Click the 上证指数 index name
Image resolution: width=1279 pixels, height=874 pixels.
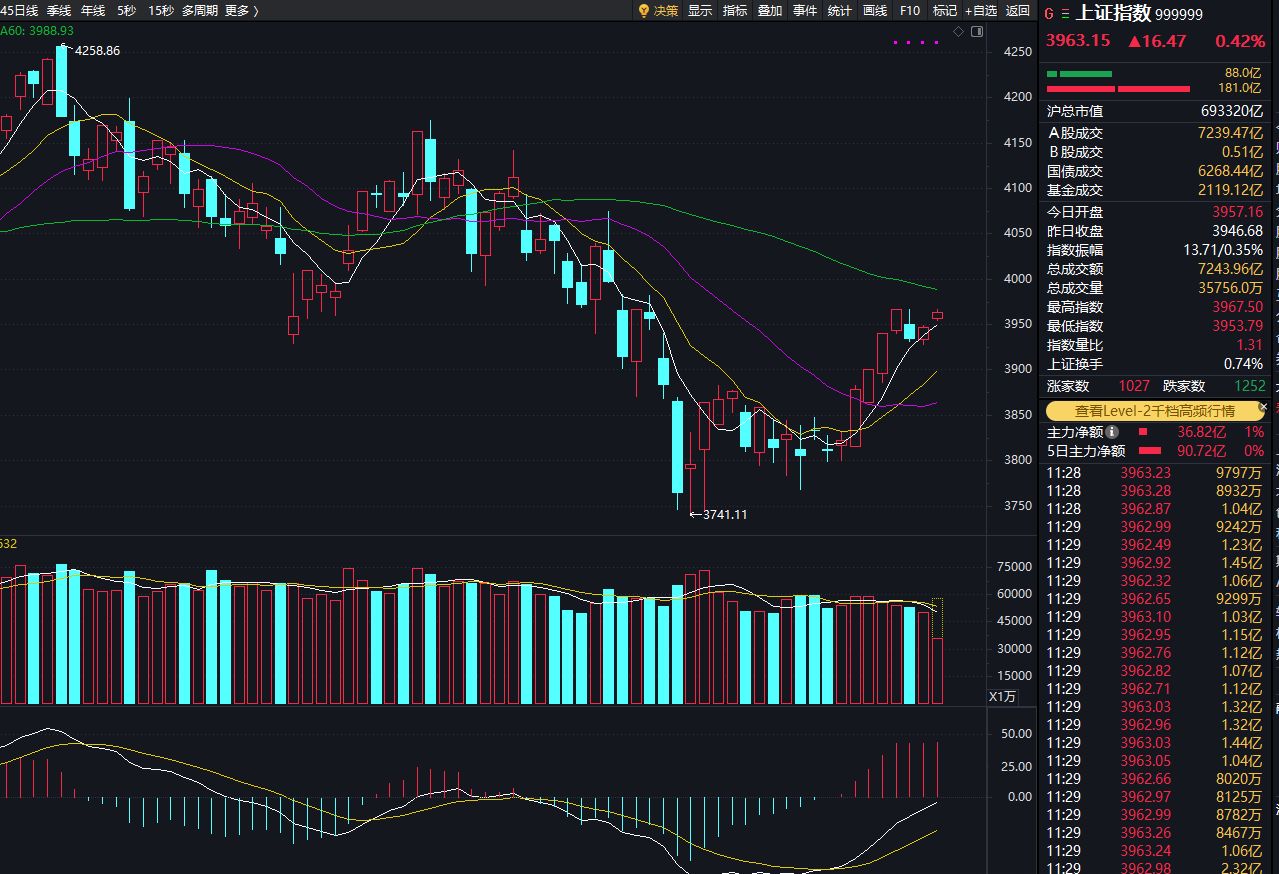[x=1114, y=14]
